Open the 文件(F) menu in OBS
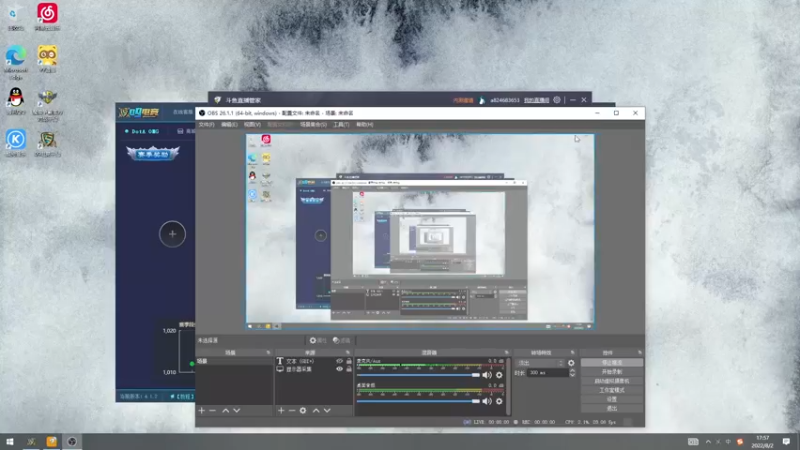 (x=206, y=124)
